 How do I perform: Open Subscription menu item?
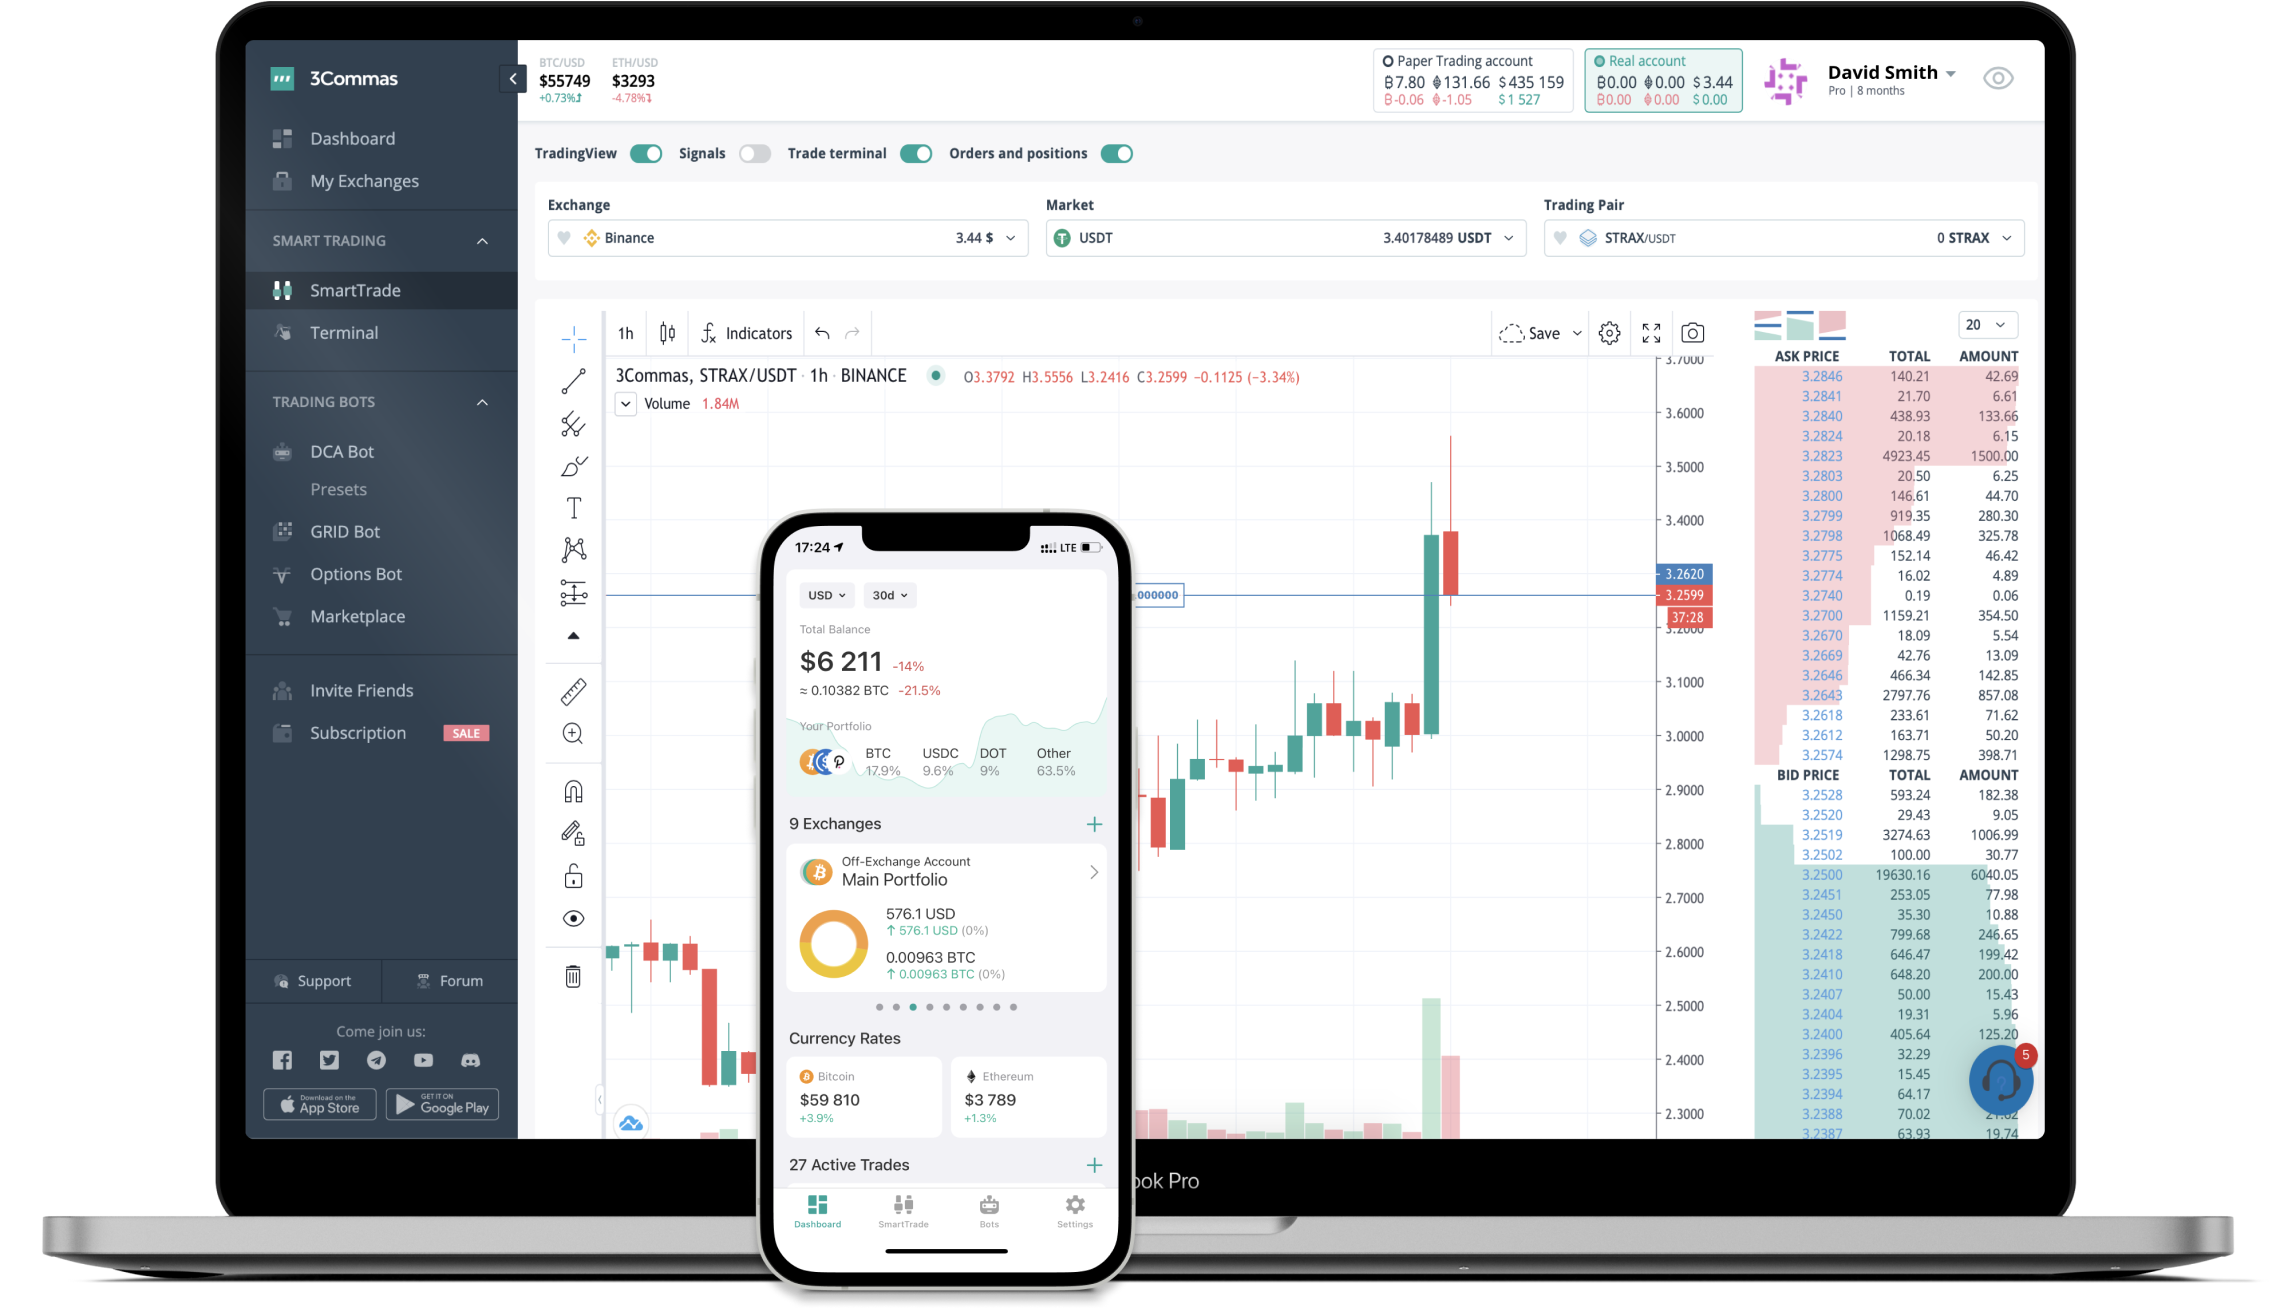coord(356,731)
